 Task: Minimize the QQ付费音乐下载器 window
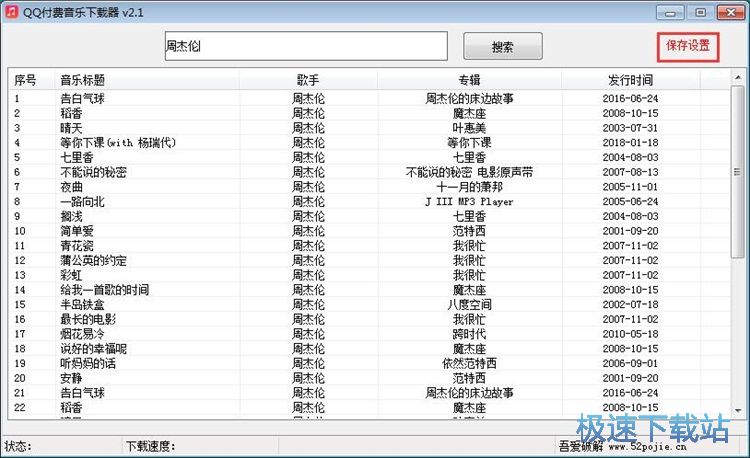[670, 12]
